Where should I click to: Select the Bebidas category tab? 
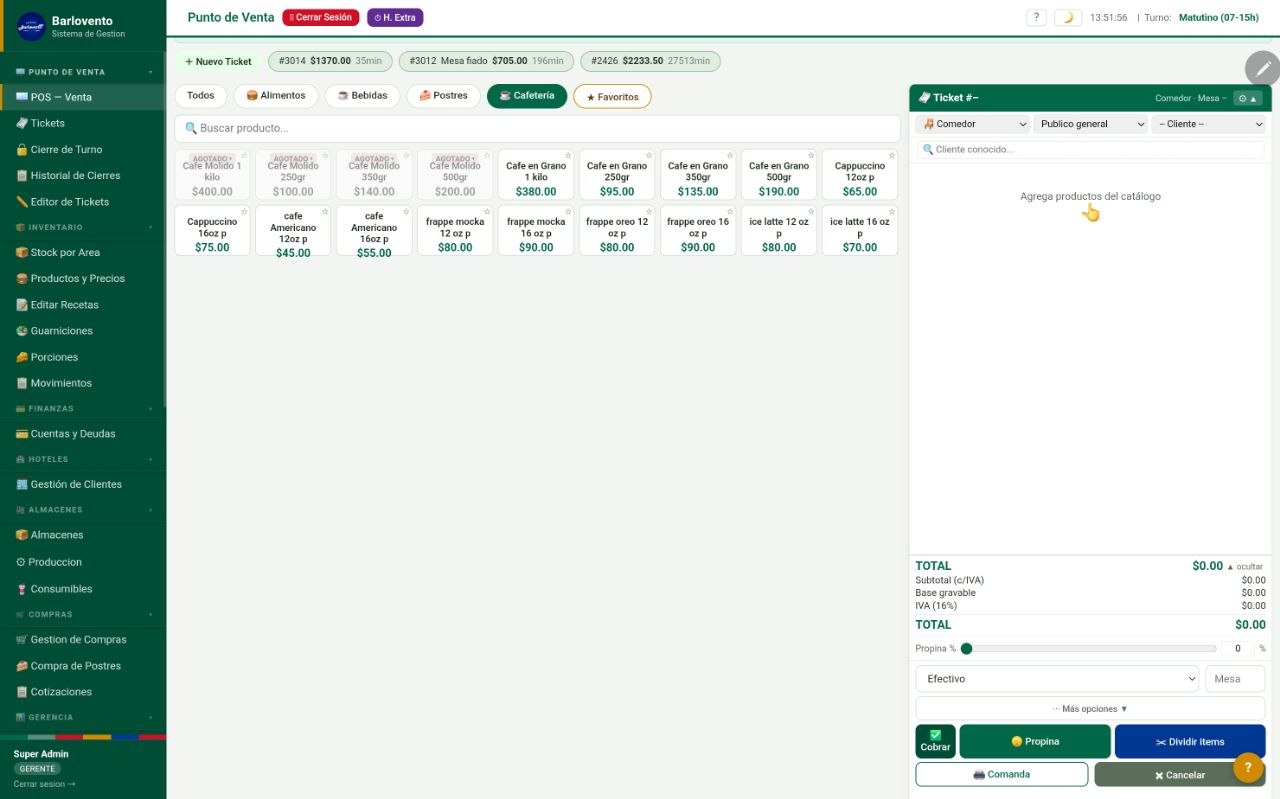pyautogui.click(x=362, y=96)
